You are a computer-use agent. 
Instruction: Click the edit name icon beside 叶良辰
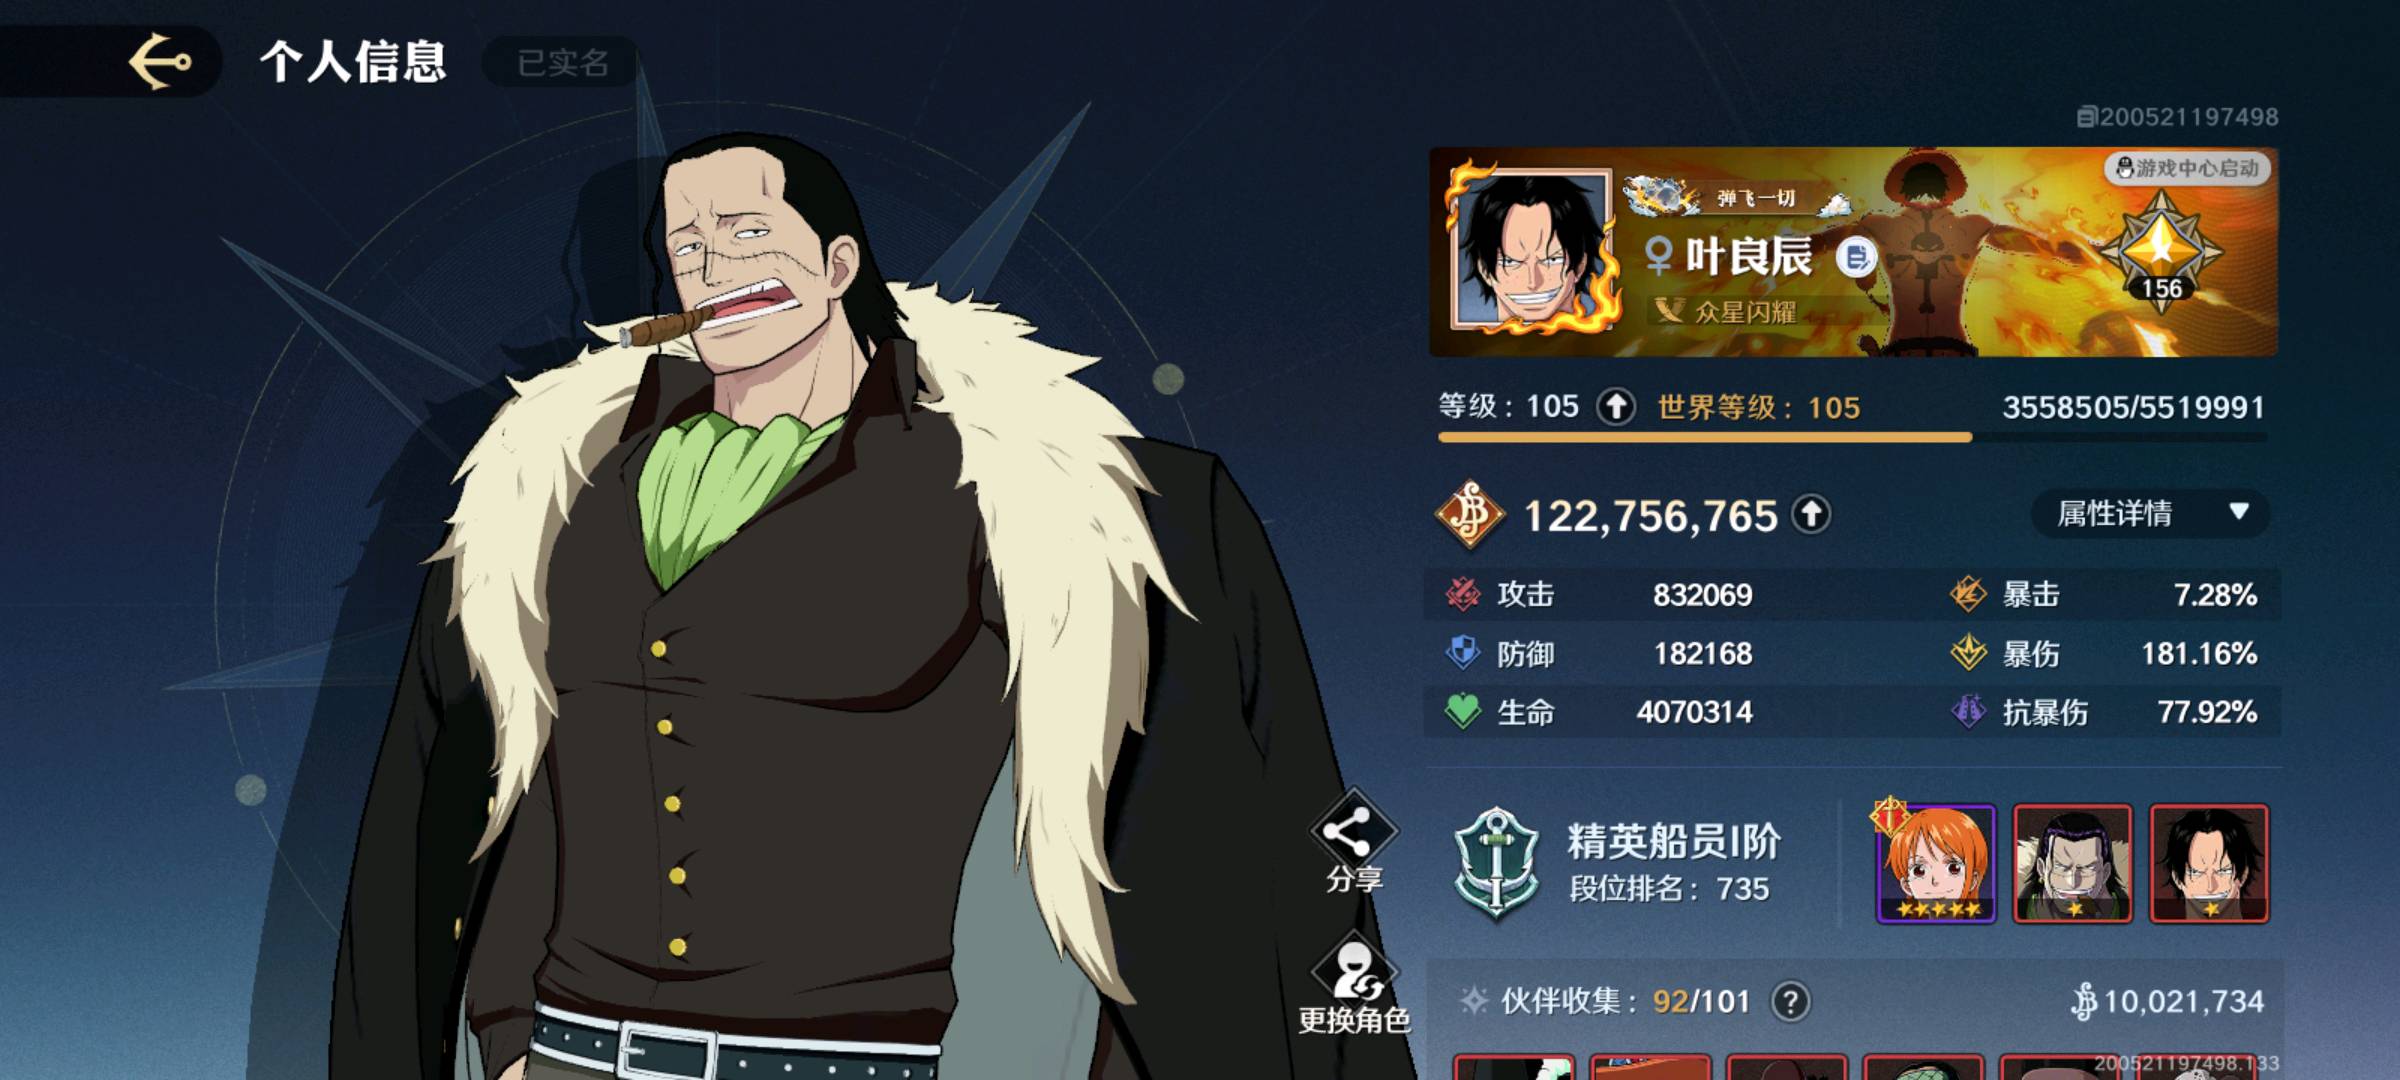click(x=1856, y=258)
